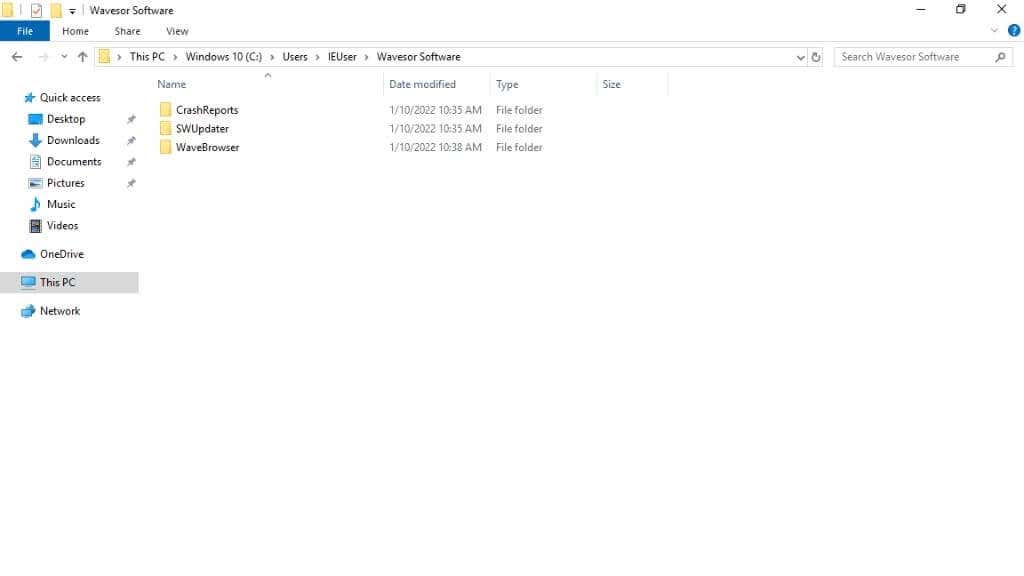The image size is (1024, 576).
Task: Open the recent locations dropdown arrow
Action: [64, 57]
